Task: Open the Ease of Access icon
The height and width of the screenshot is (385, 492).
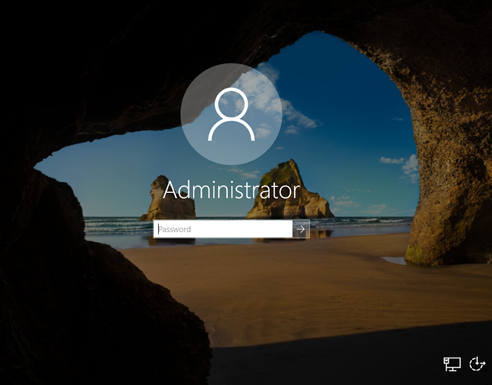Action: point(477,364)
